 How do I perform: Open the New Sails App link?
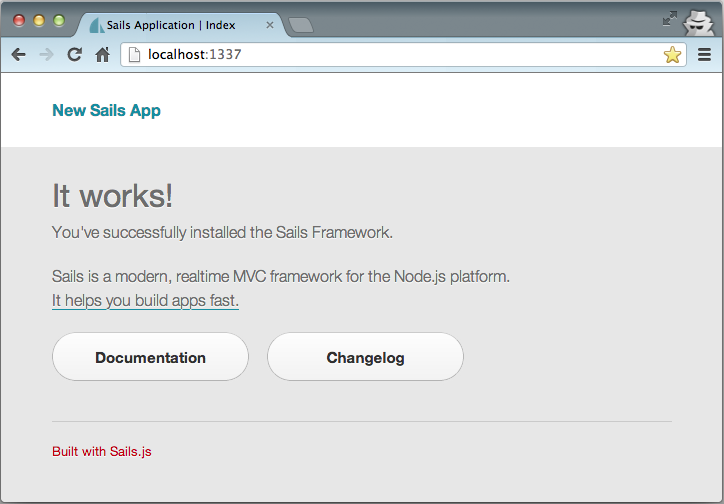106,110
